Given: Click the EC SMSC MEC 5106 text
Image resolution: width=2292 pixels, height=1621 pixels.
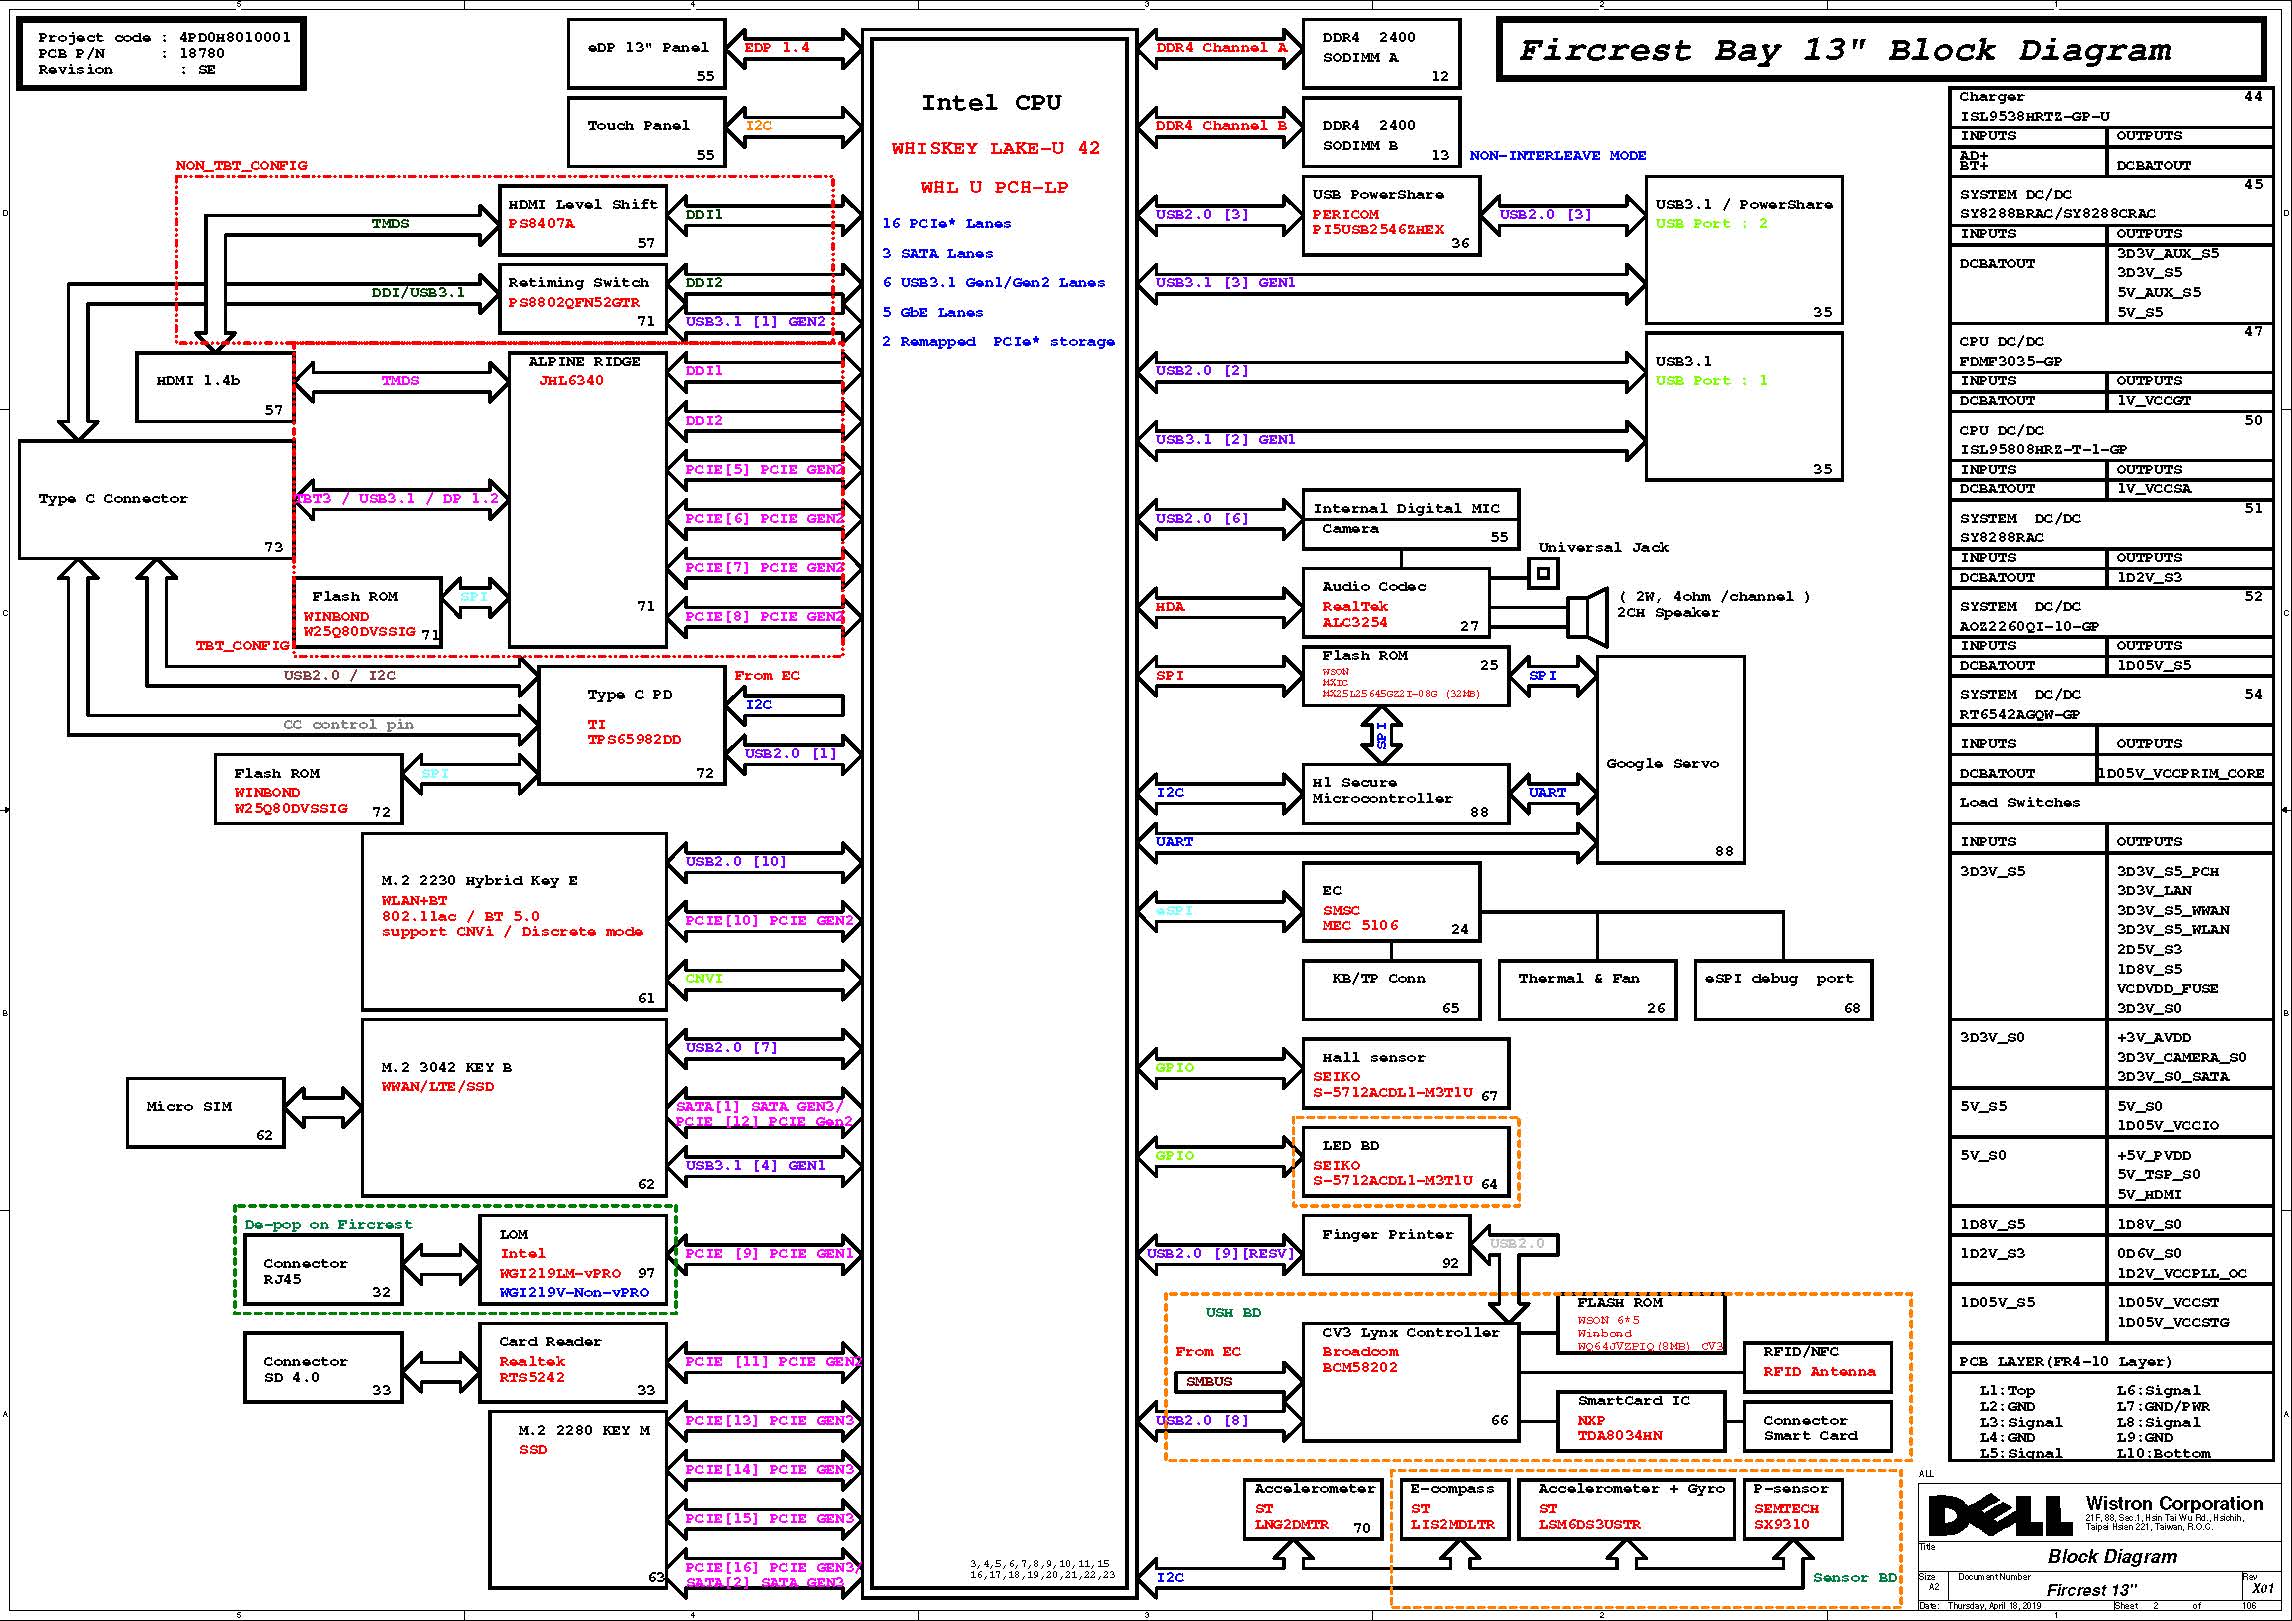Looking at the screenshot, I should (x=1361, y=908).
